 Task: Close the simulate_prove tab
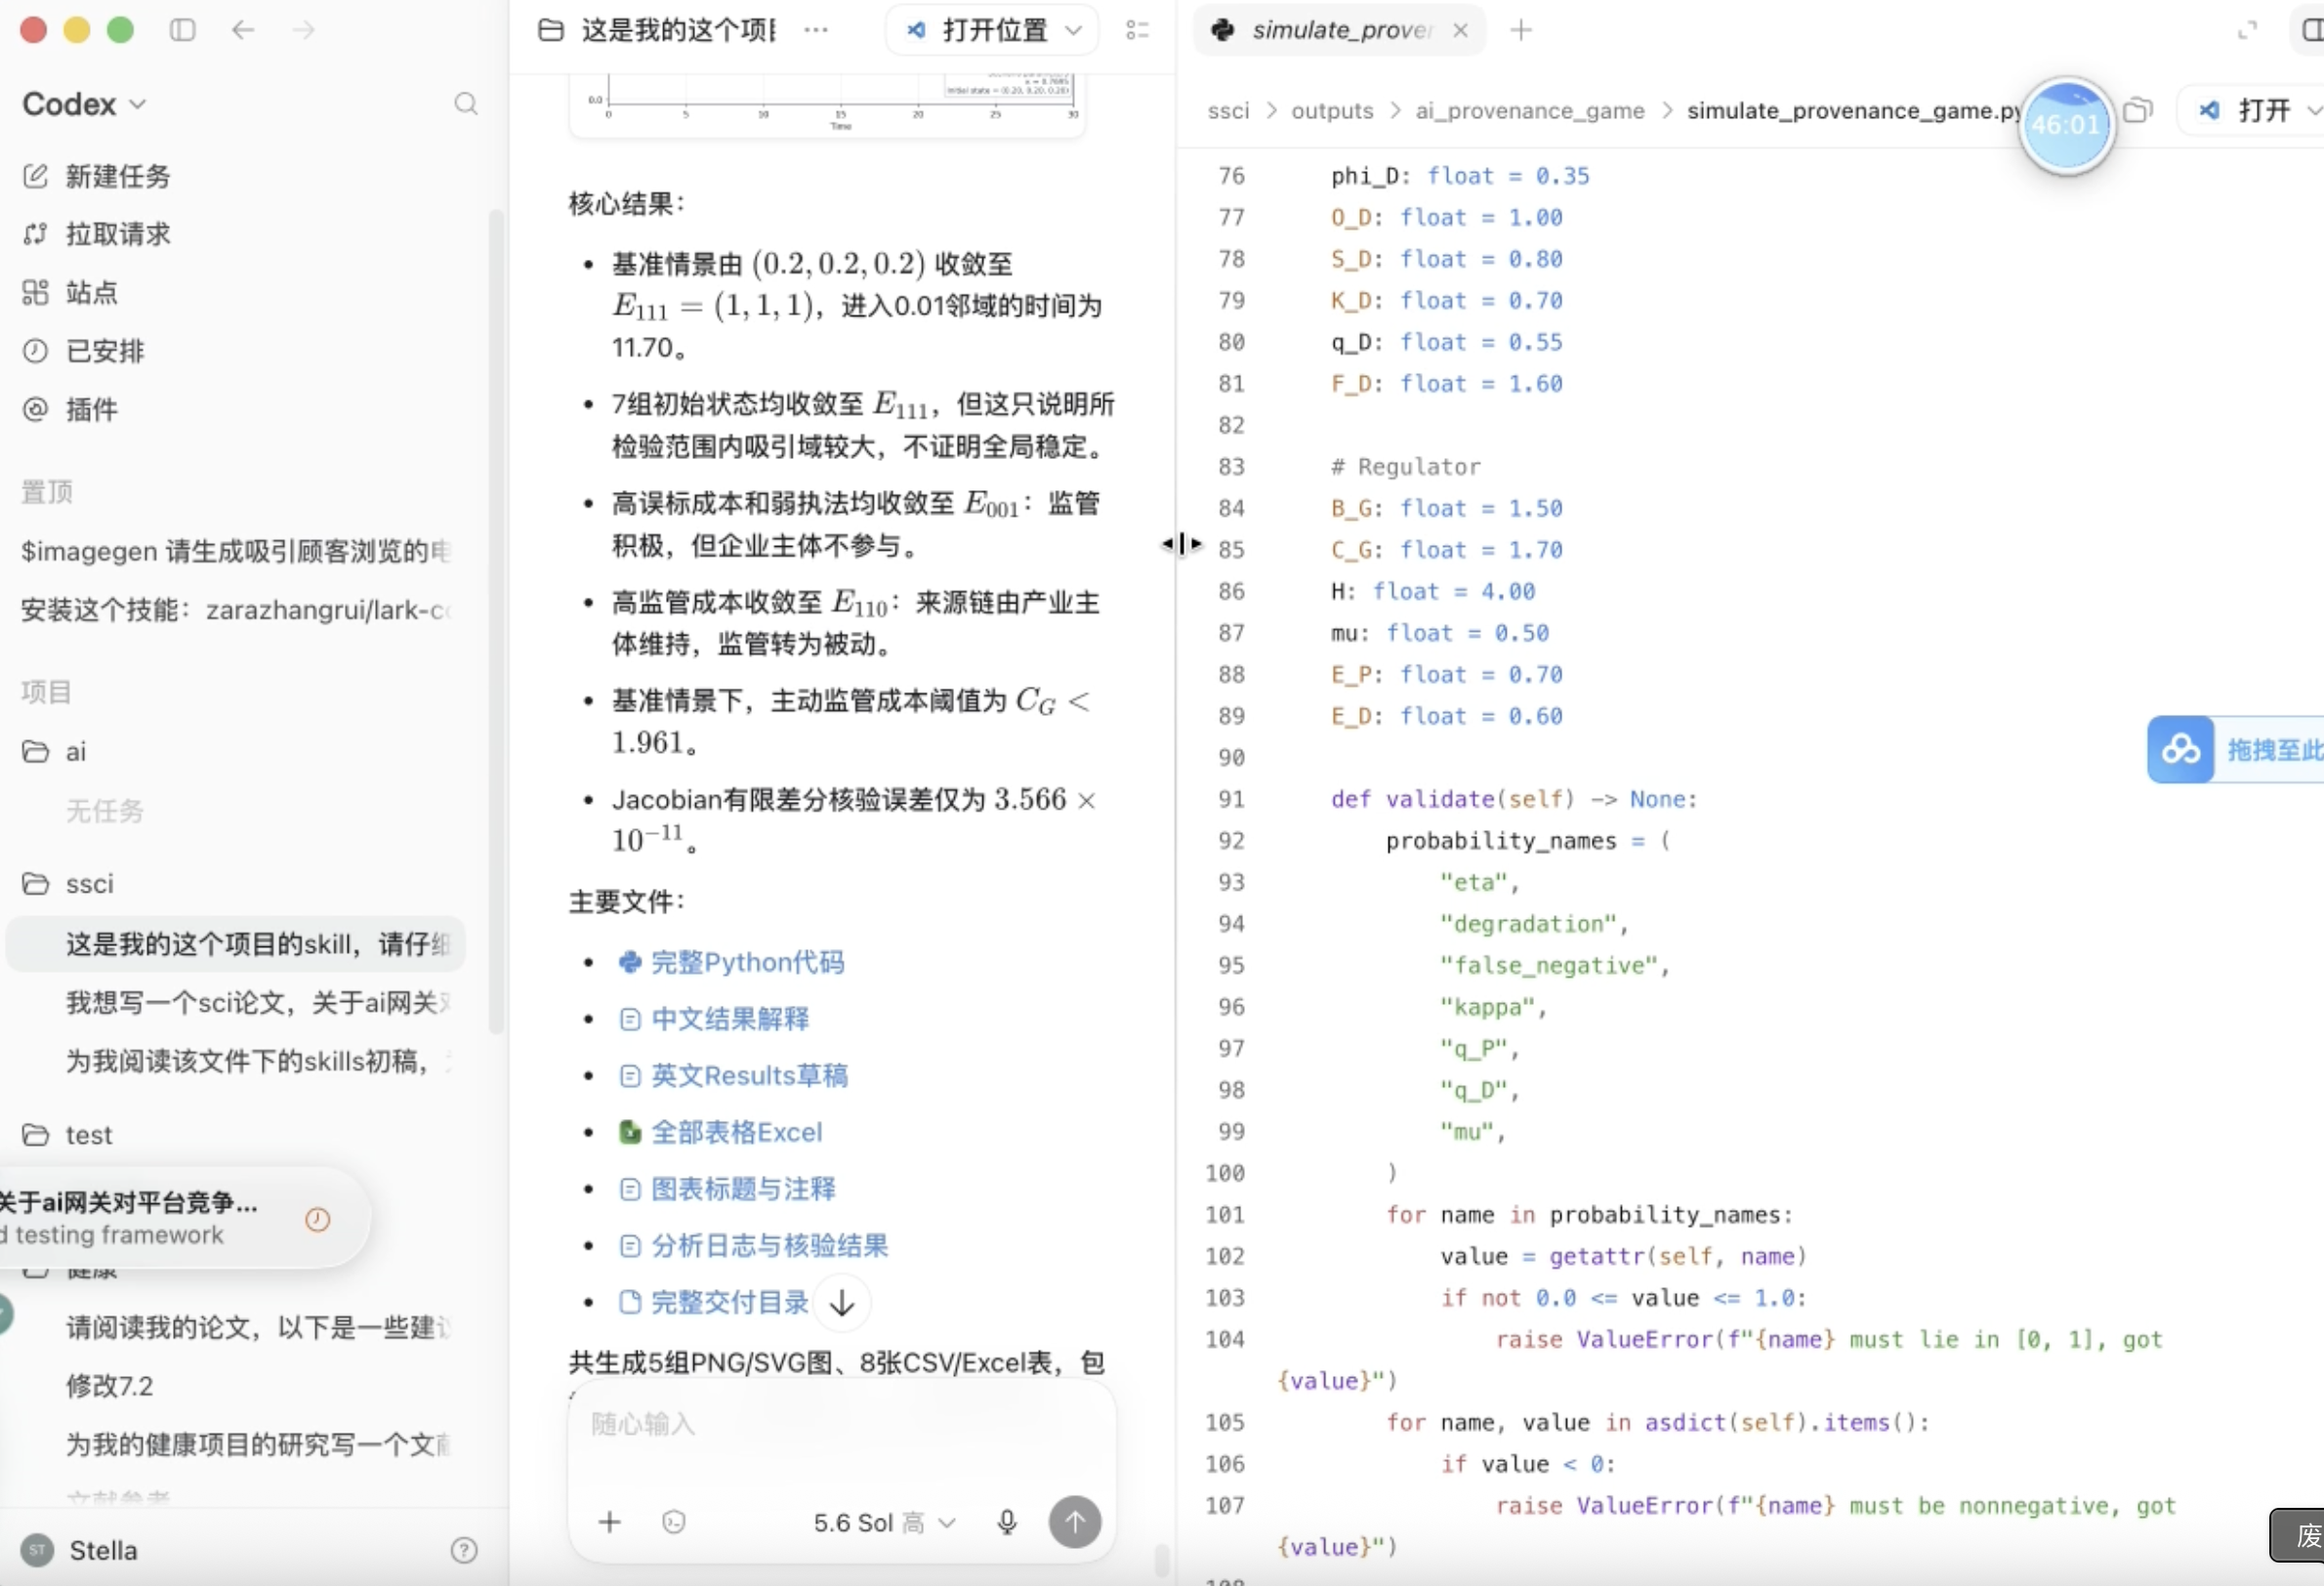[1460, 30]
